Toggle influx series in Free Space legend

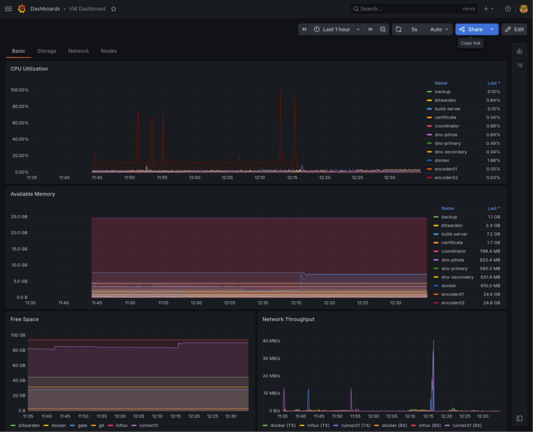(x=121, y=426)
